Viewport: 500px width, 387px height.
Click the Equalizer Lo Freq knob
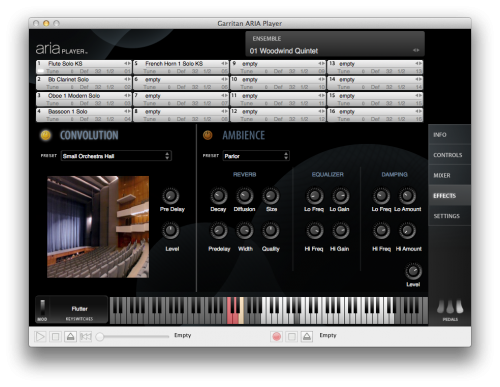315,196
